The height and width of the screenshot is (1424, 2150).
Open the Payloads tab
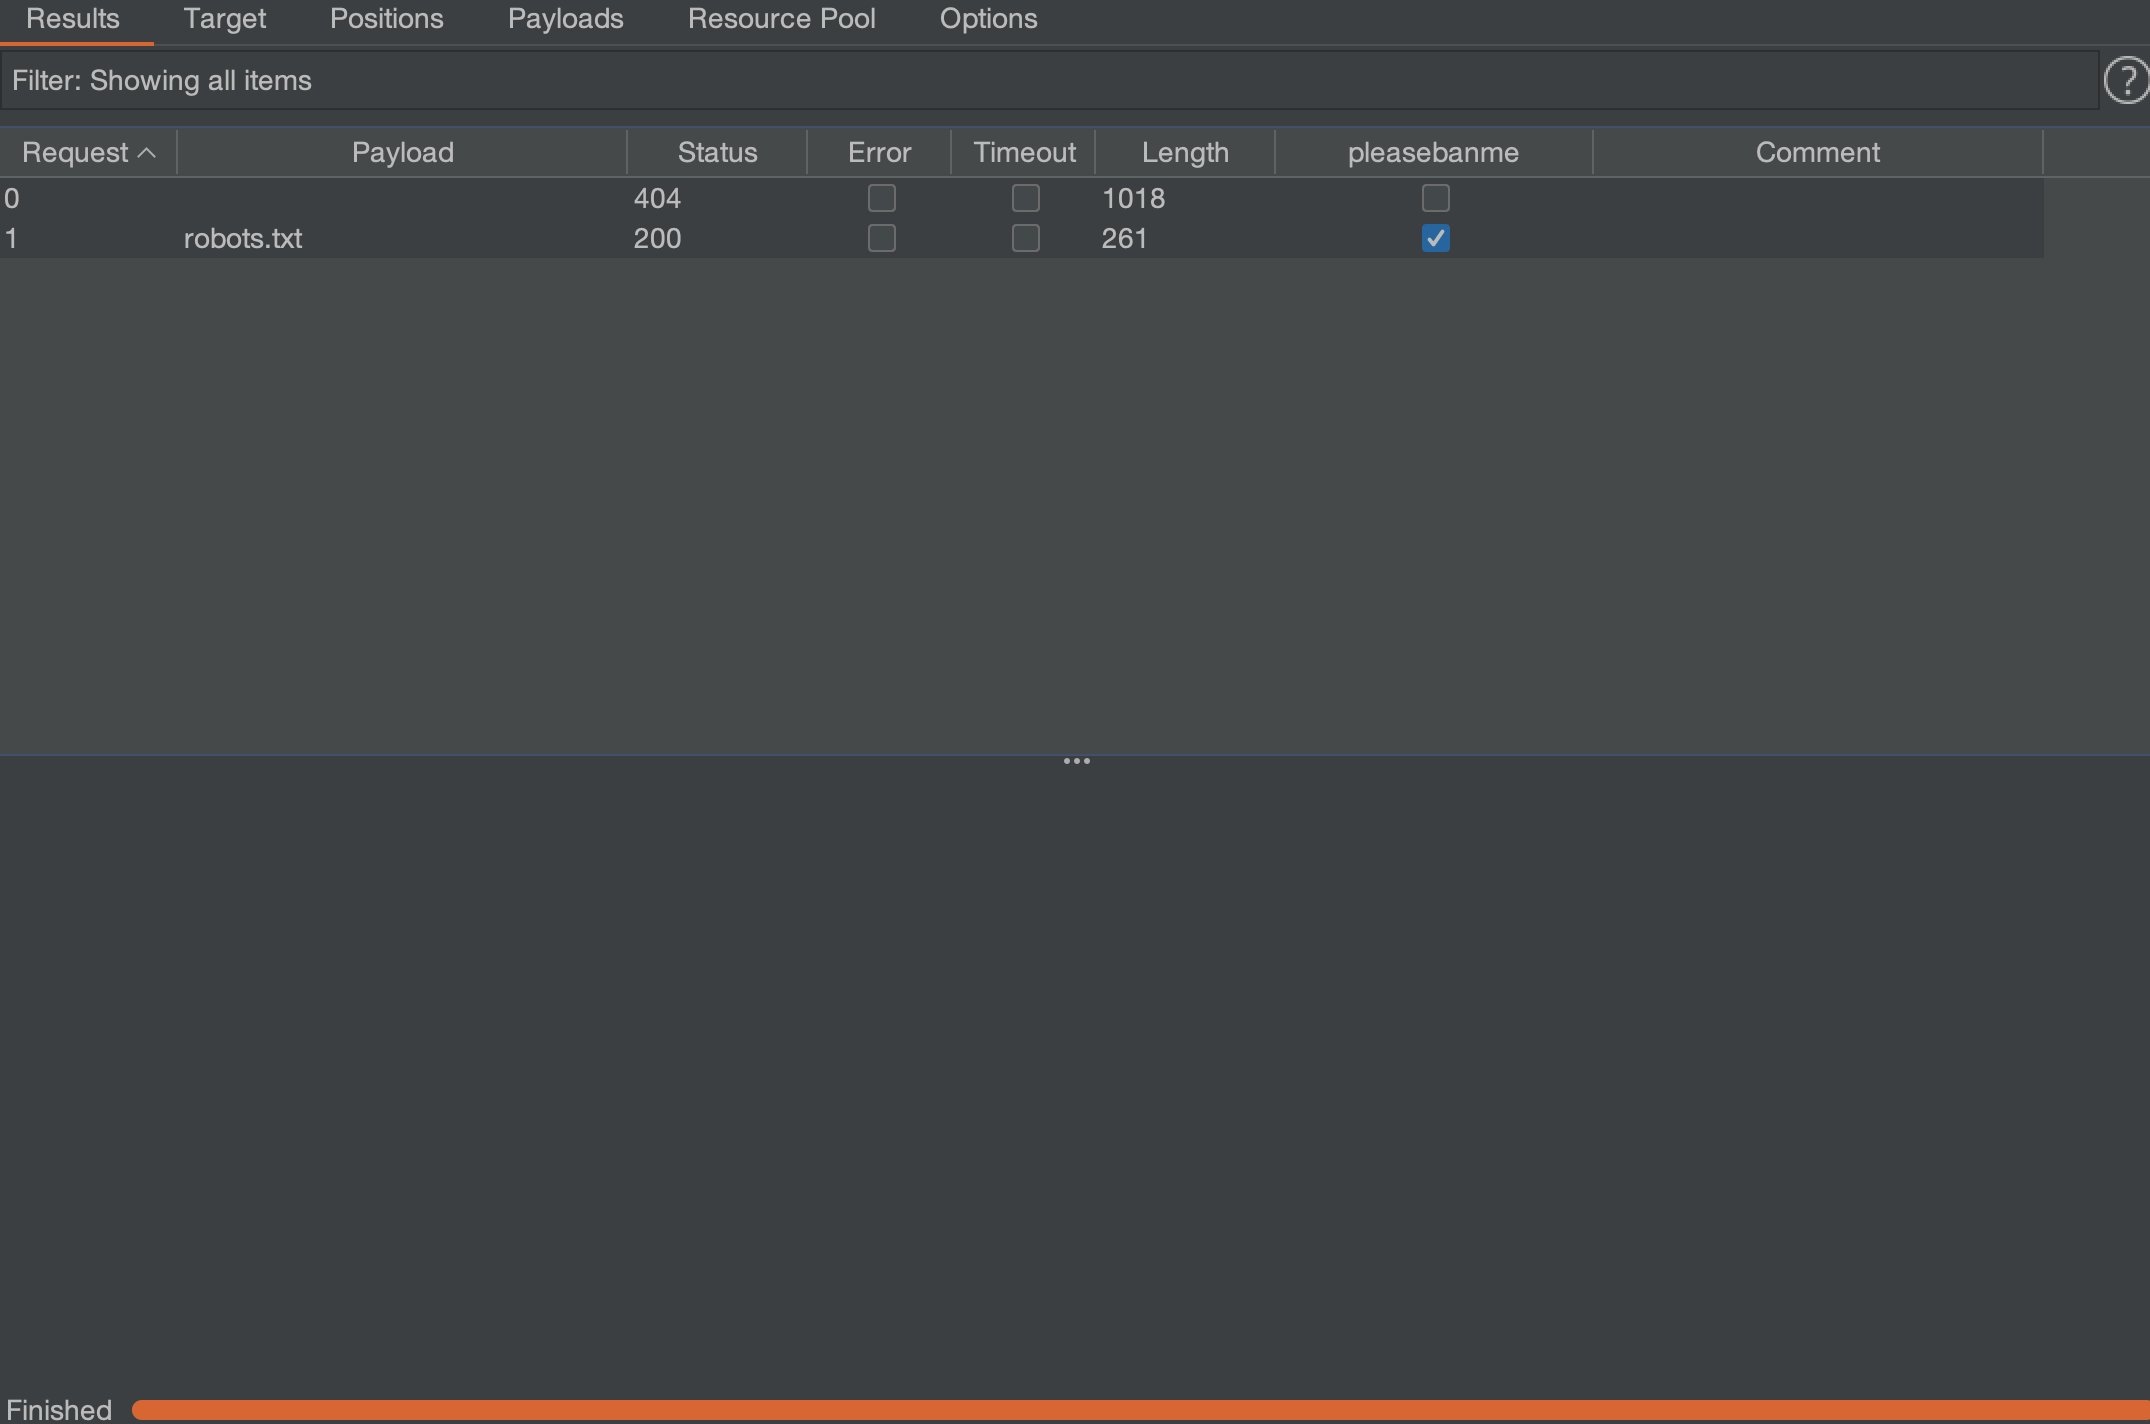tap(565, 19)
